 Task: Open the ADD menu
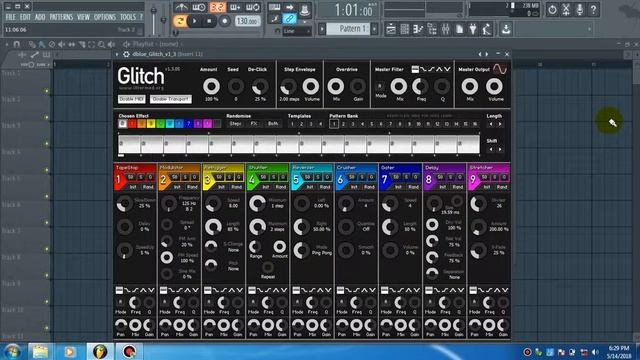[x=40, y=17]
